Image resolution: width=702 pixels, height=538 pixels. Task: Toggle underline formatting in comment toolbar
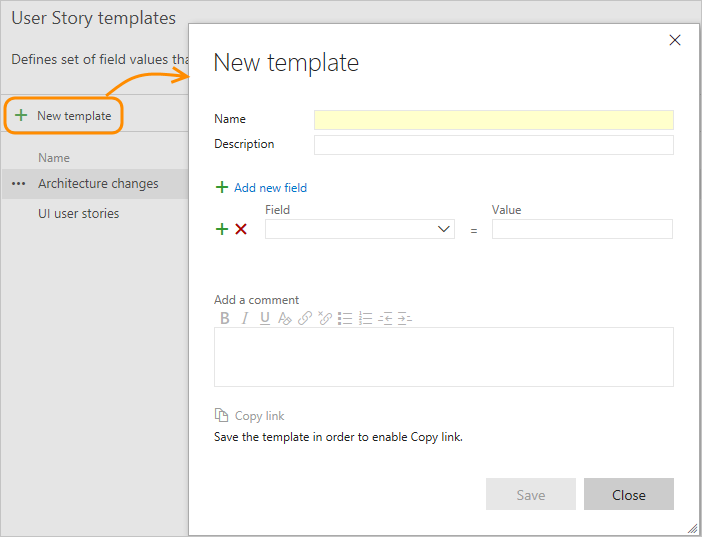(x=265, y=318)
